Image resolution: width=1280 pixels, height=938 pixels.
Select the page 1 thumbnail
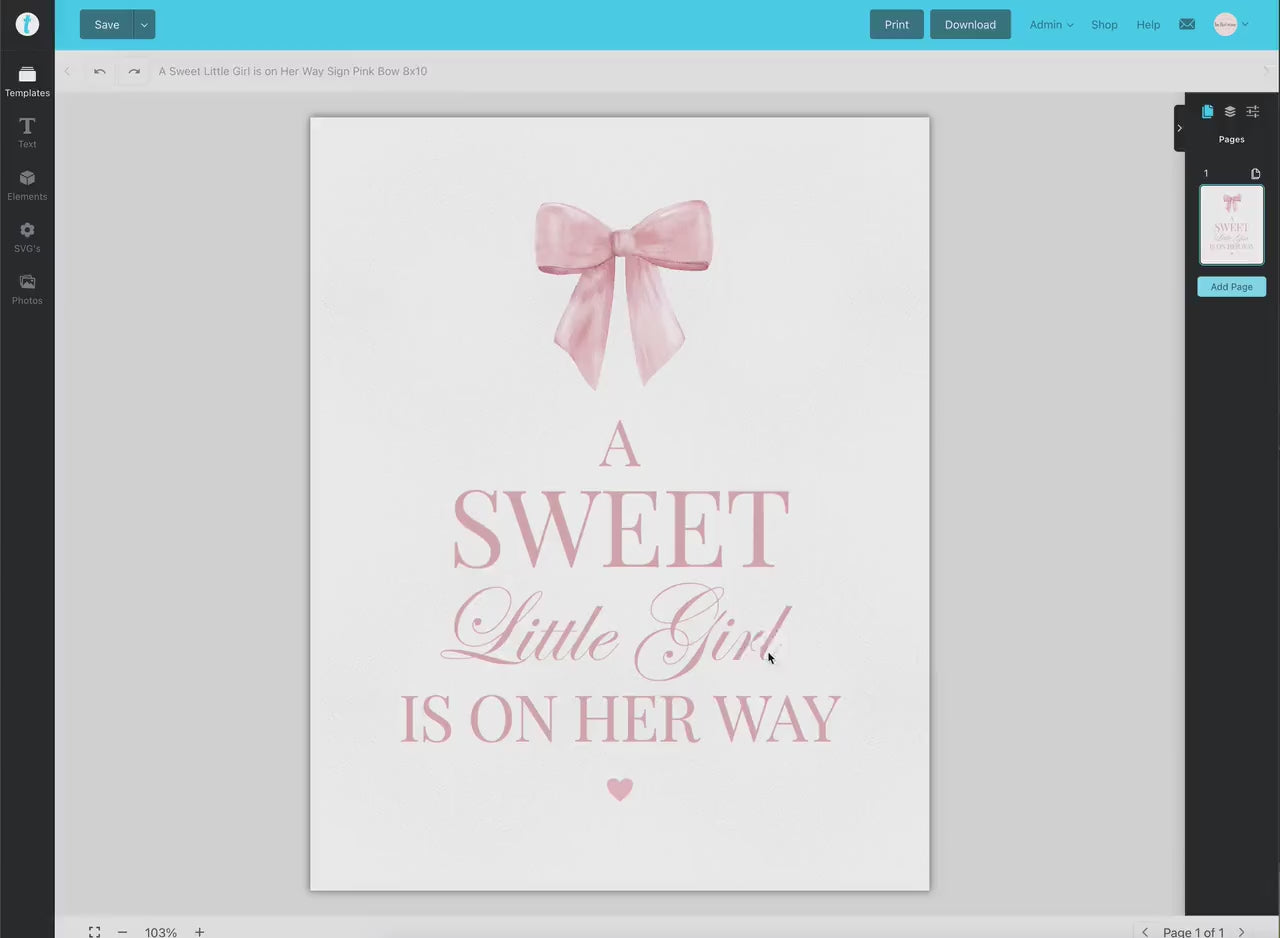1231,225
